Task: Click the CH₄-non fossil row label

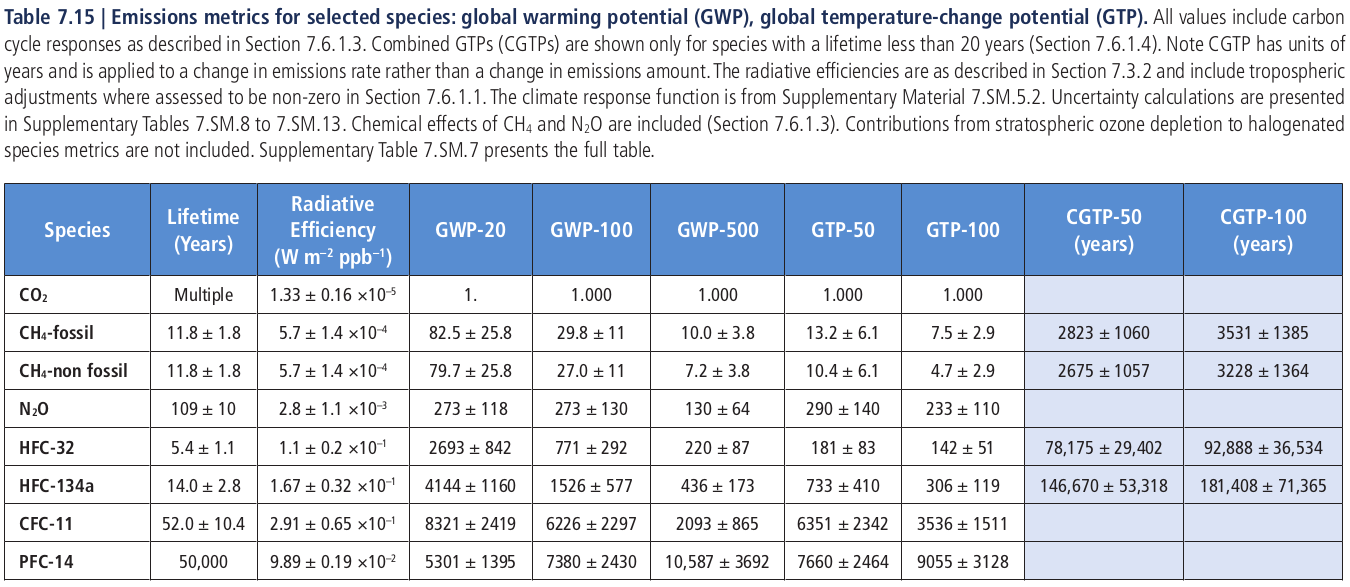Action: [73, 371]
